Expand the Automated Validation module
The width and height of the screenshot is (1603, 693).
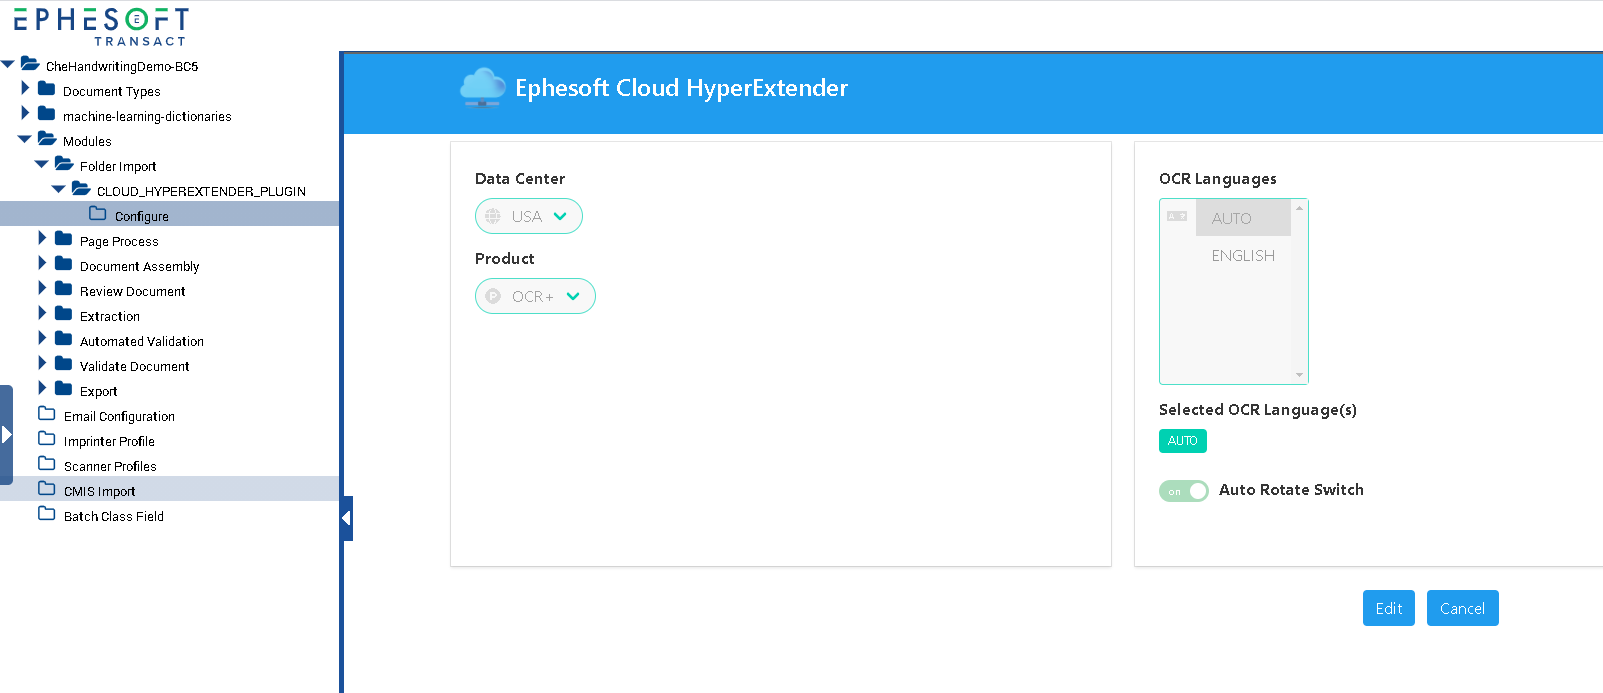[x=42, y=339]
